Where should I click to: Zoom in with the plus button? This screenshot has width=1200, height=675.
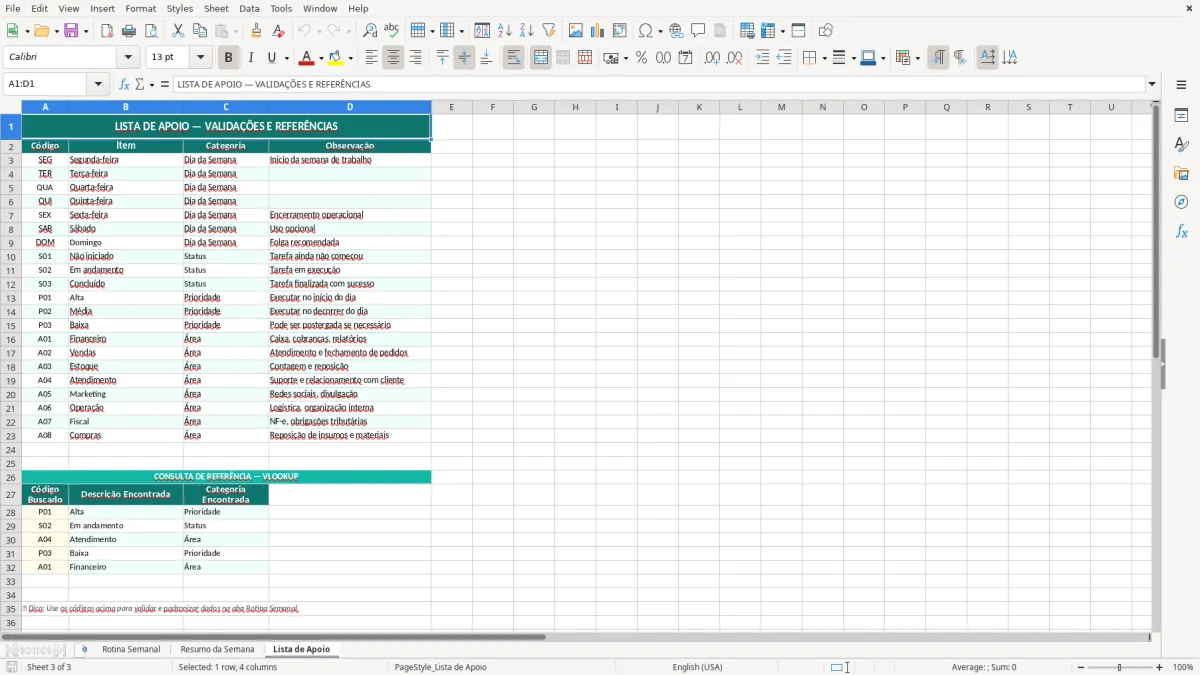1159,667
